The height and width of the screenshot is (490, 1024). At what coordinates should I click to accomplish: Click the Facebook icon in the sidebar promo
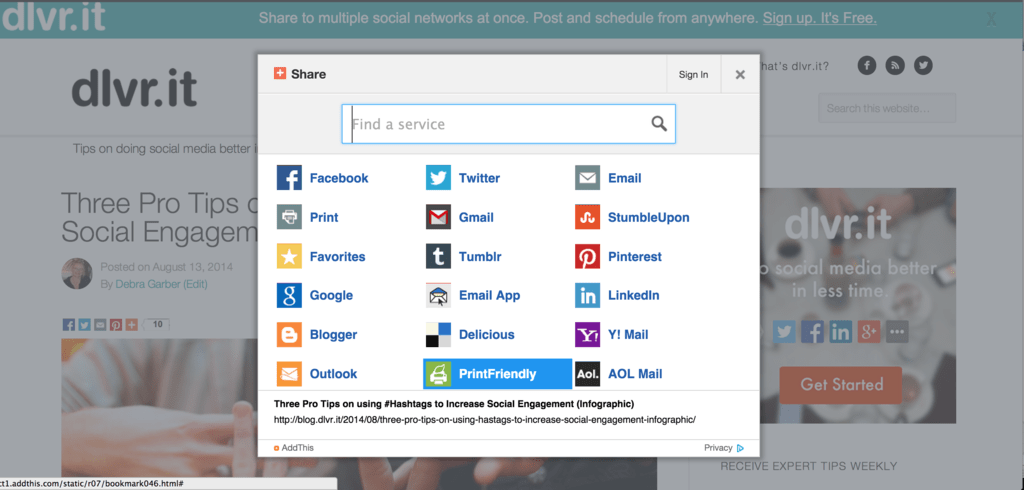[x=812, y=332]
